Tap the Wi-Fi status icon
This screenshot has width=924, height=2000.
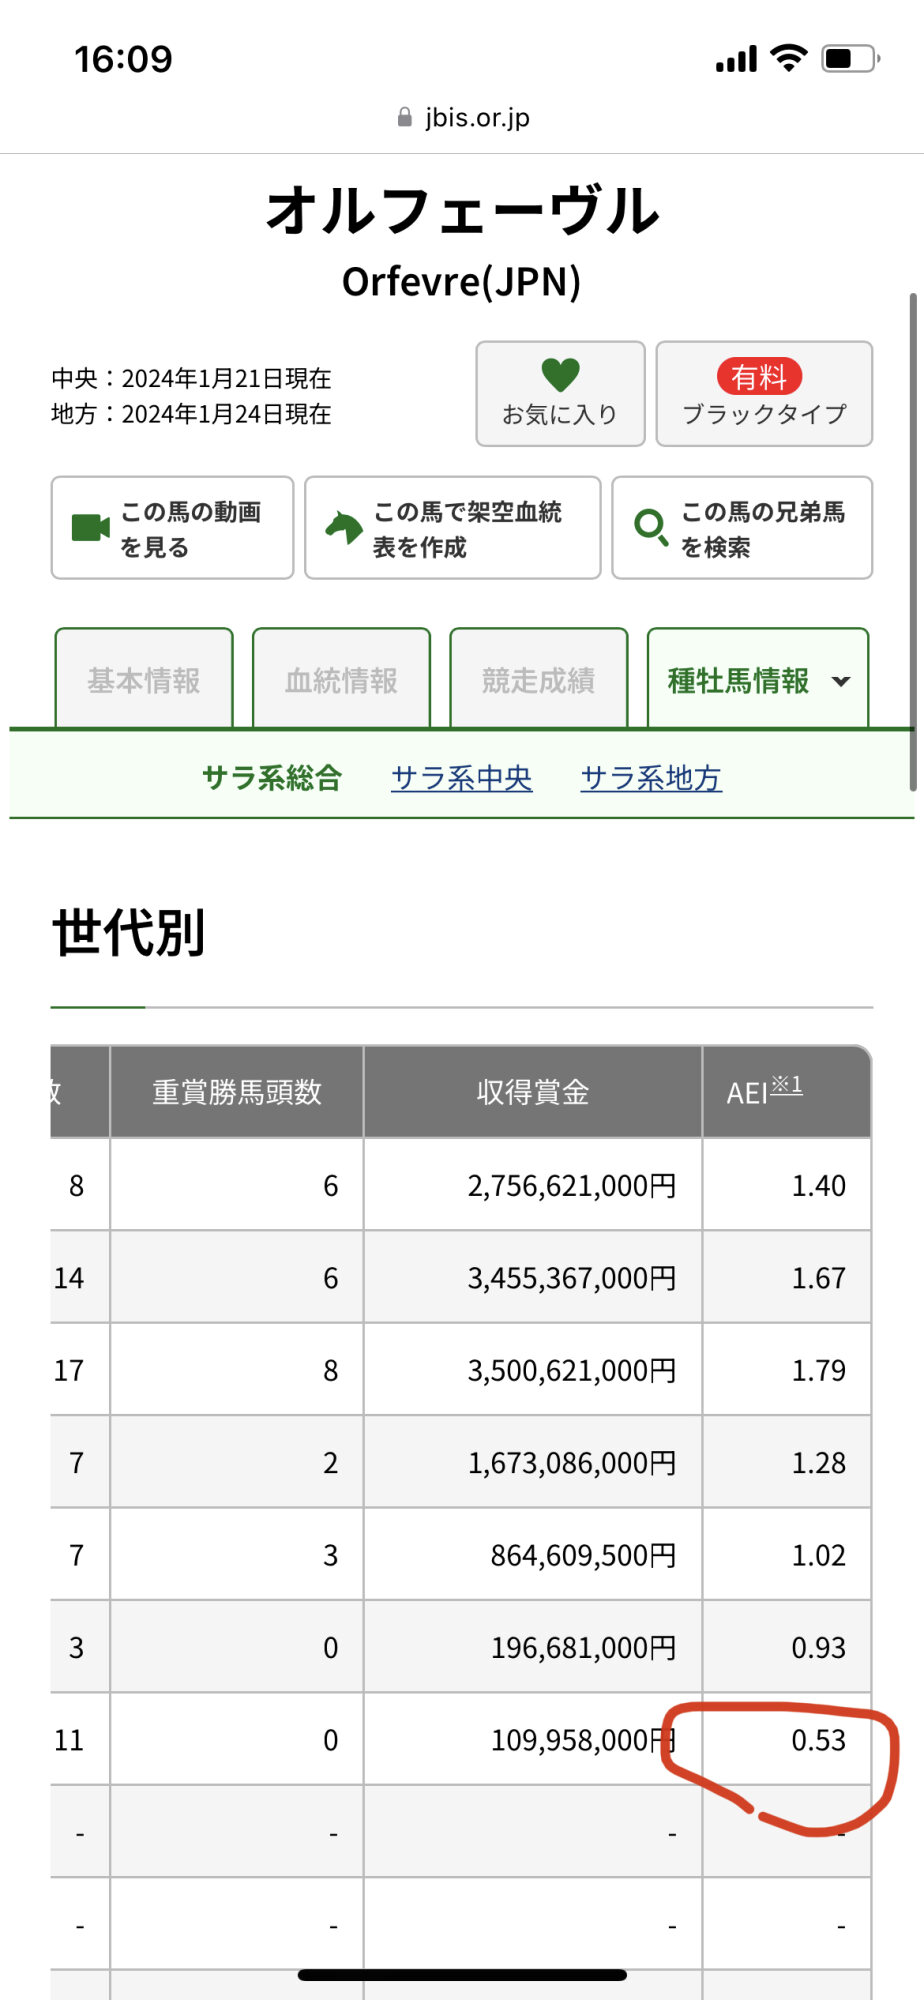789,58
